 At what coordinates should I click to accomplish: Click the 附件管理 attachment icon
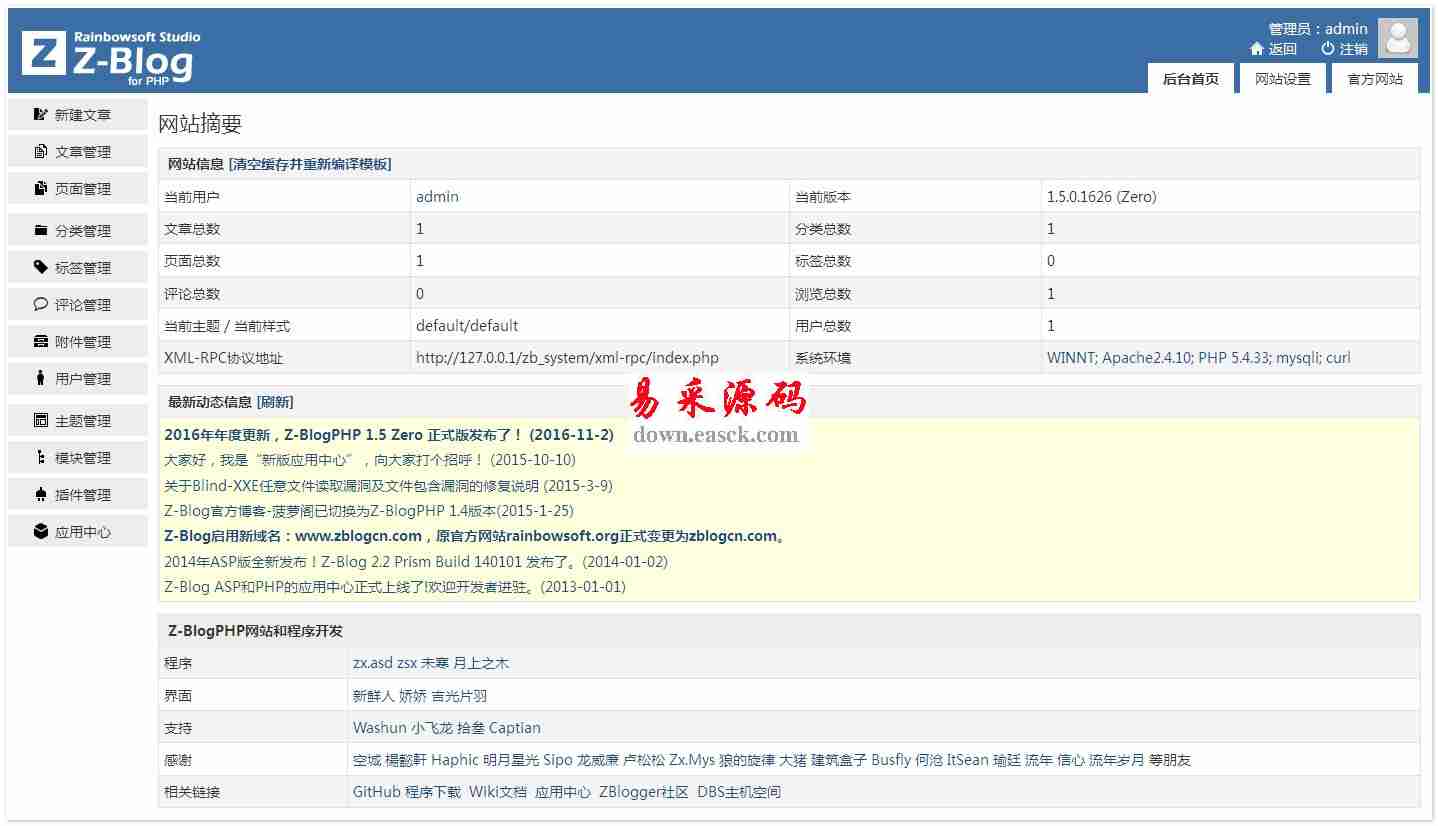tap(41, 342)
